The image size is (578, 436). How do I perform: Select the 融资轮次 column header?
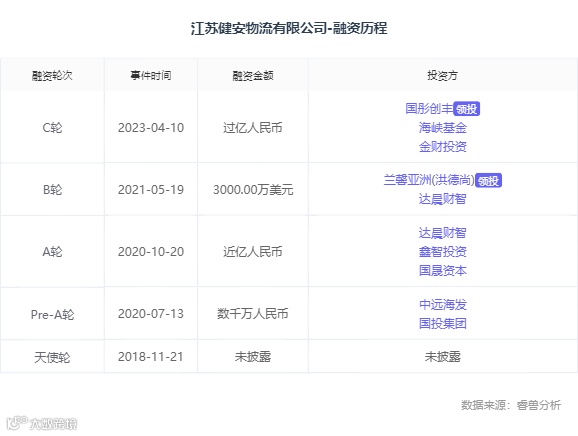pos(52,76)
